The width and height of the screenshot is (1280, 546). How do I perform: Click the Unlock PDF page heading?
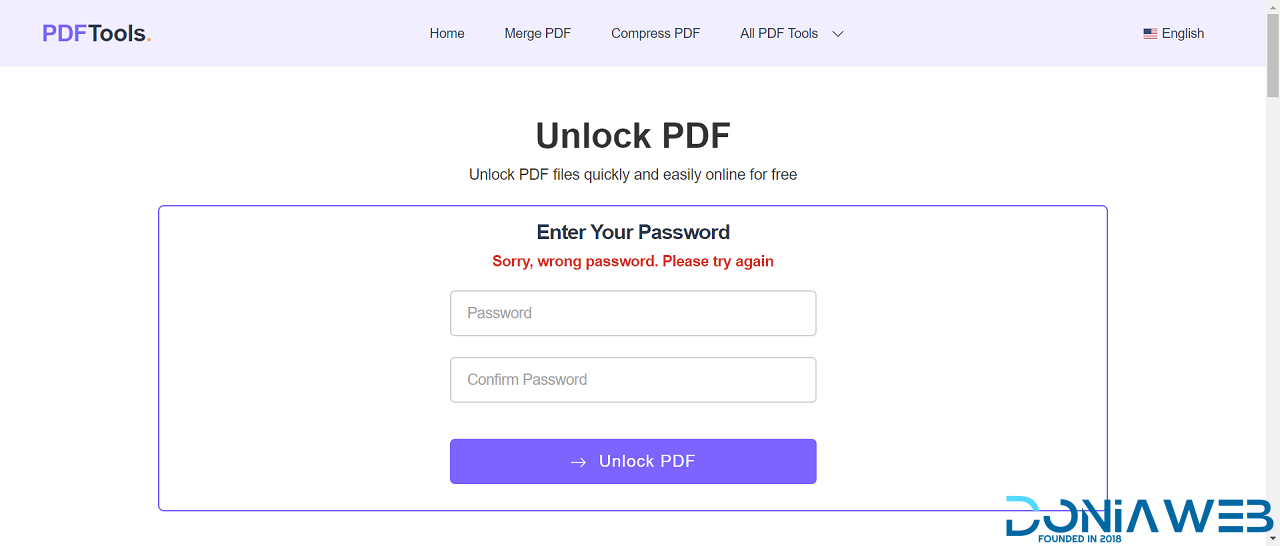[x=633, y=135]
